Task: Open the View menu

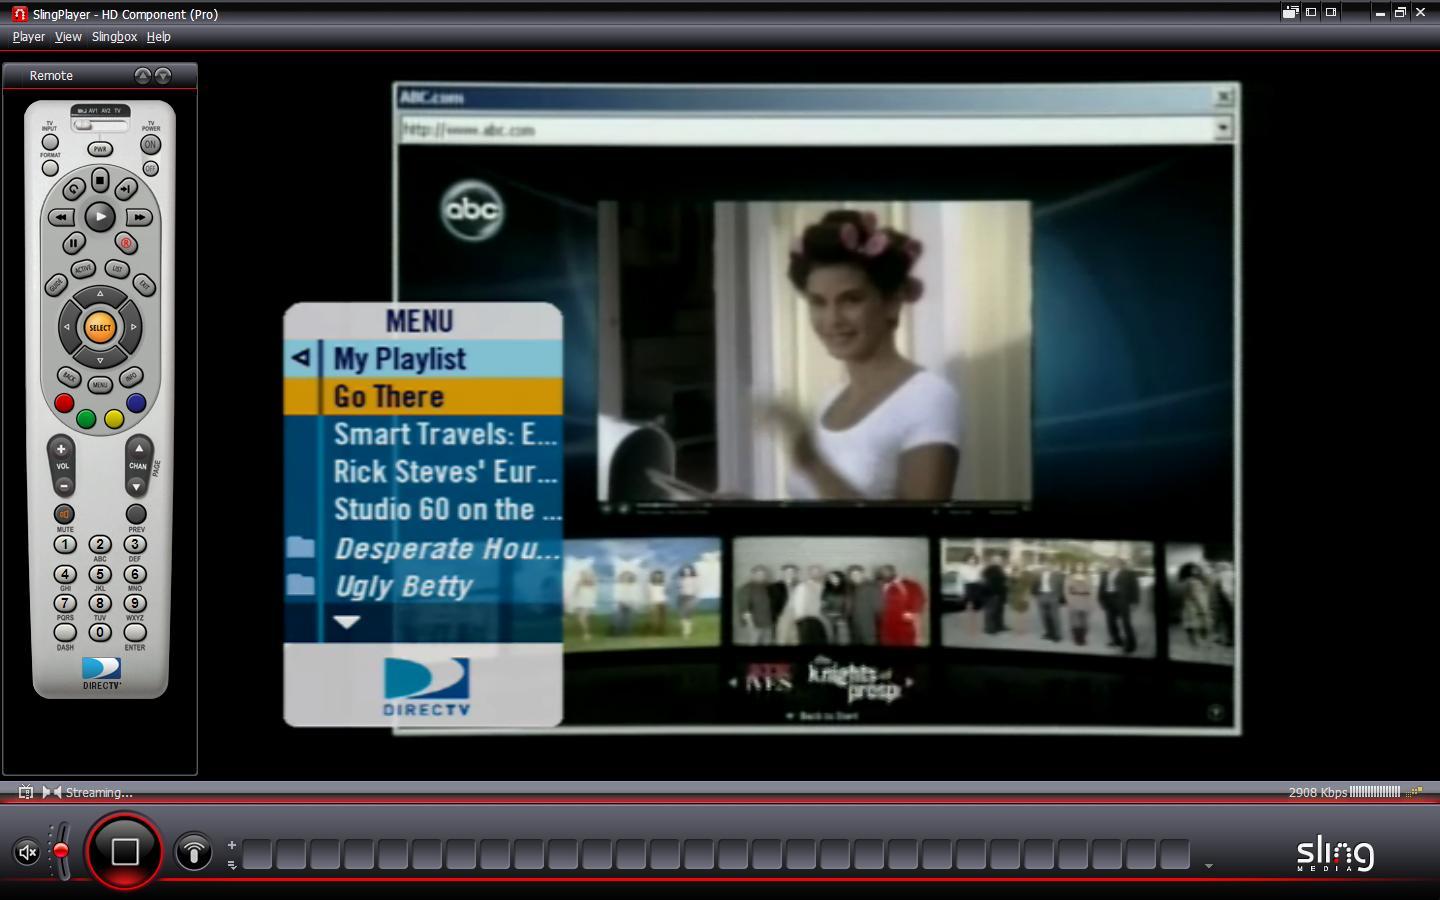Action: coord(68,37)
